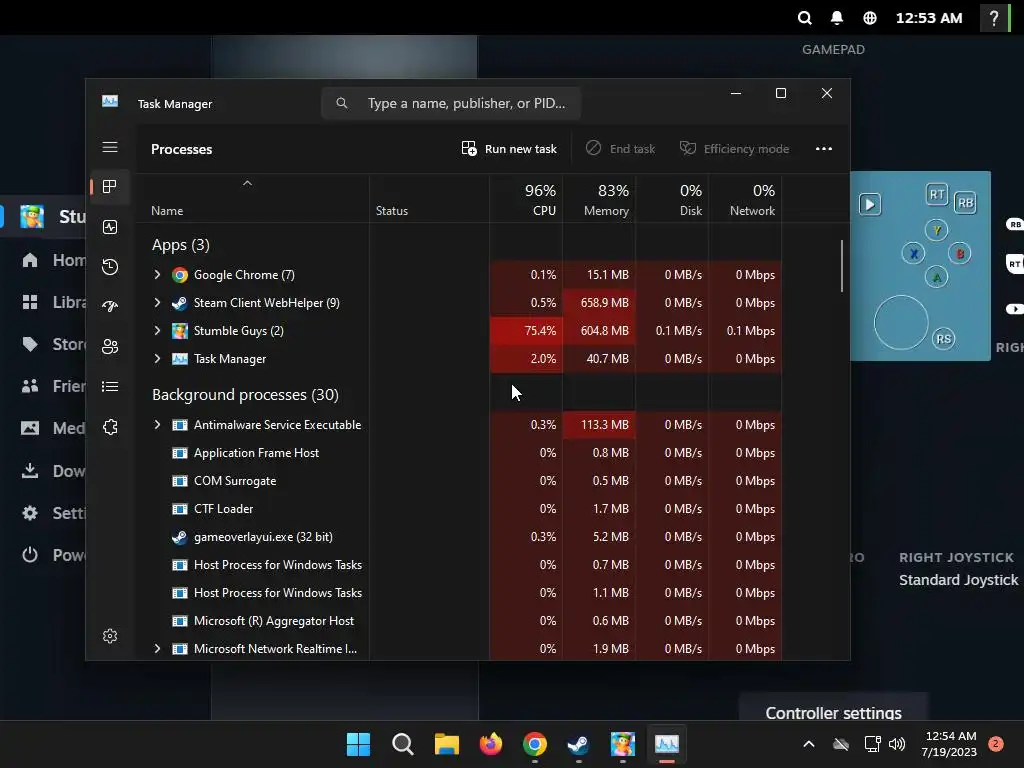The image size is (1024, 768).
Task: Switch to Stumble Guys on the taskbar
Action: [623, 744]
